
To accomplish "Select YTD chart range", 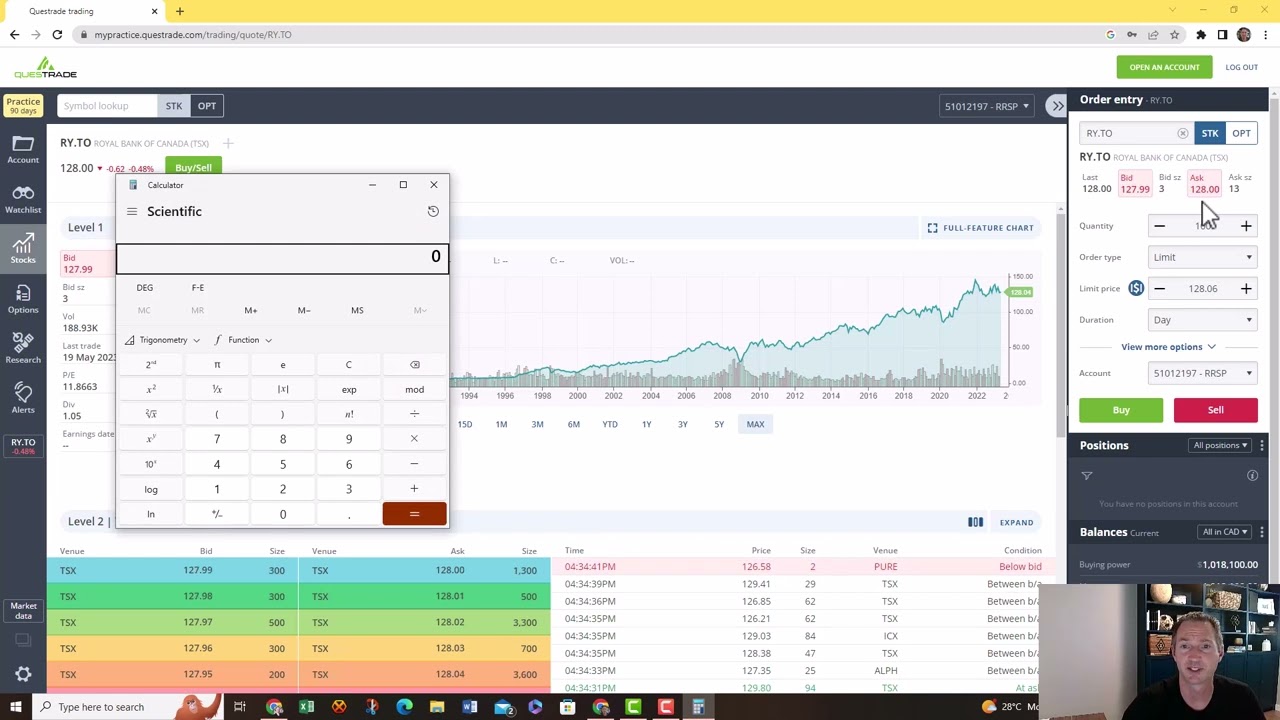I will (610, 424).
